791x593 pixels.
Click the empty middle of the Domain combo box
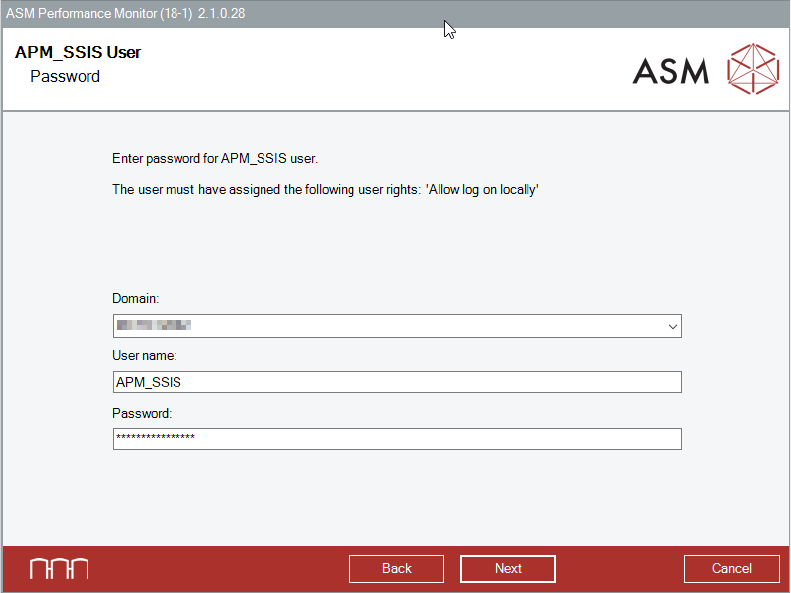pyautogui.click(x=420, y=326)
